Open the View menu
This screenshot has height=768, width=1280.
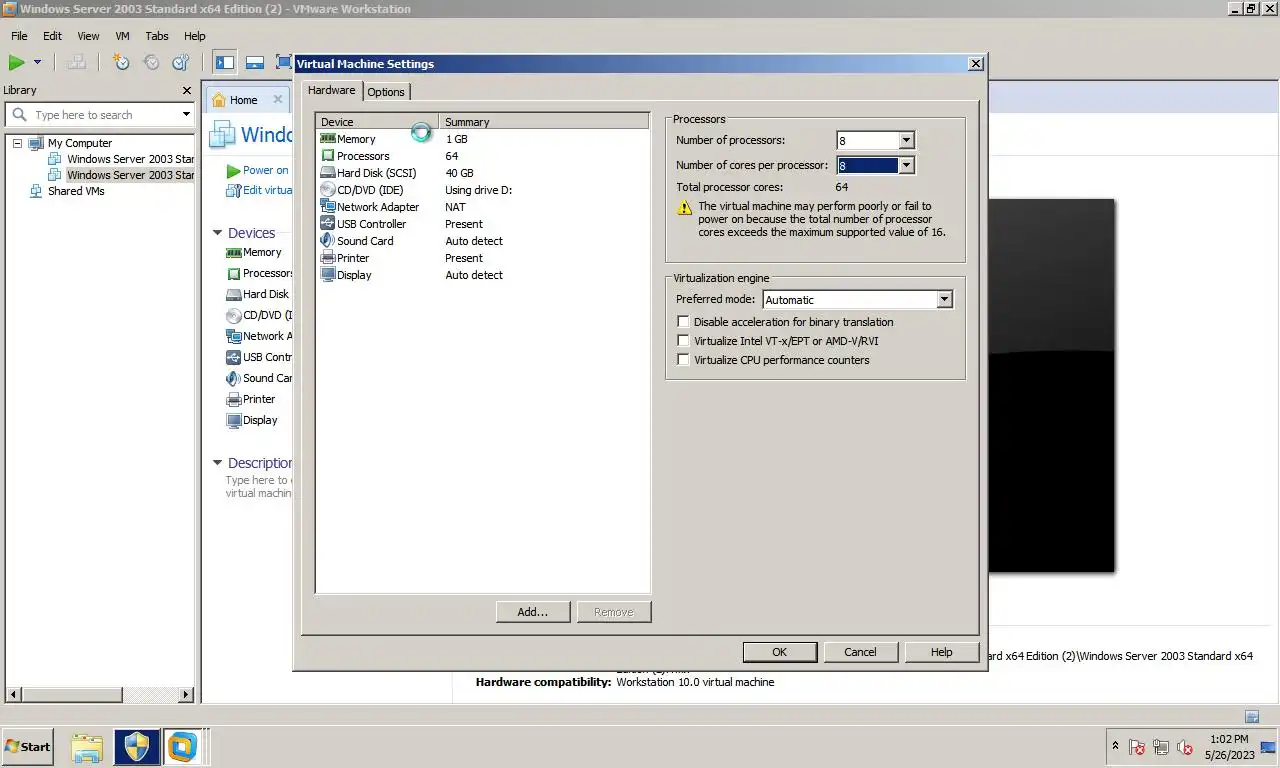click(88, 36)
